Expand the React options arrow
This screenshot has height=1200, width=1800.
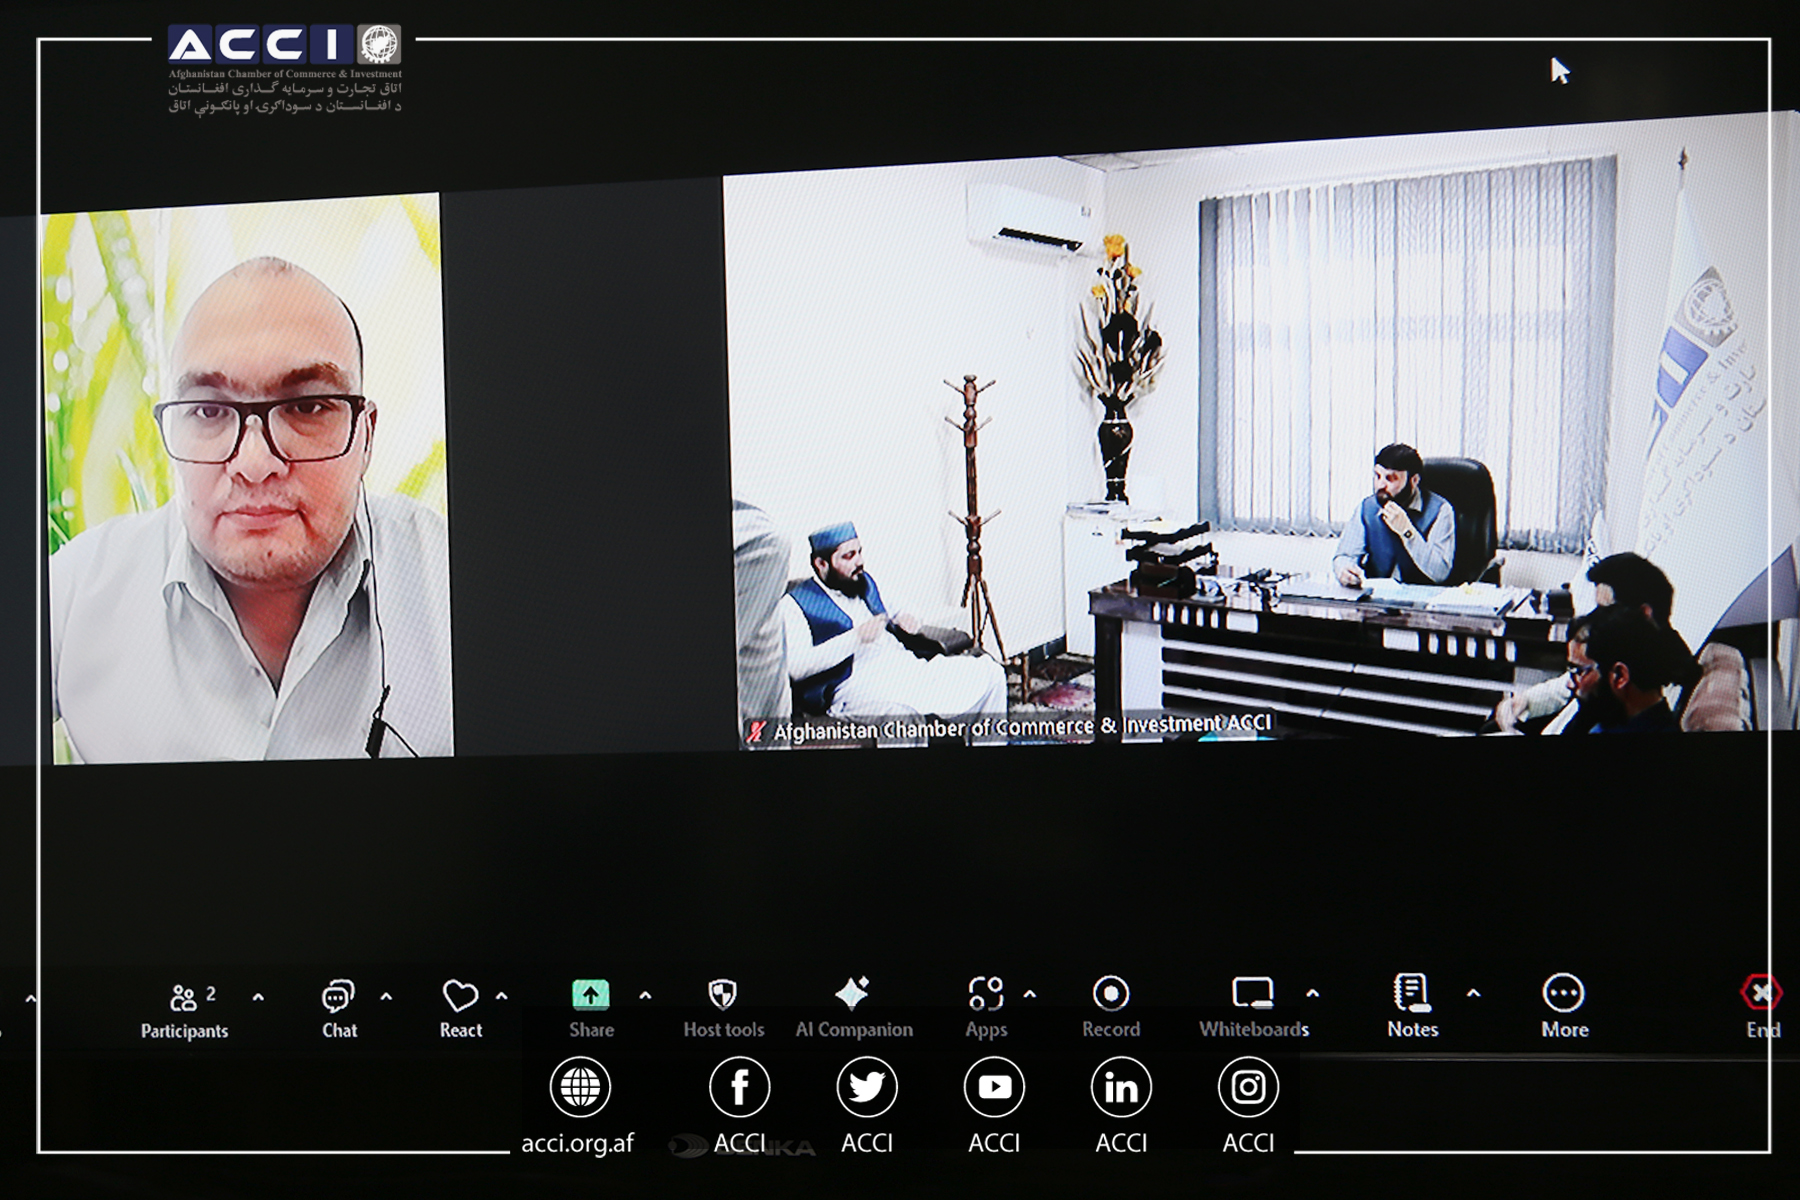(x=502, y=996)
